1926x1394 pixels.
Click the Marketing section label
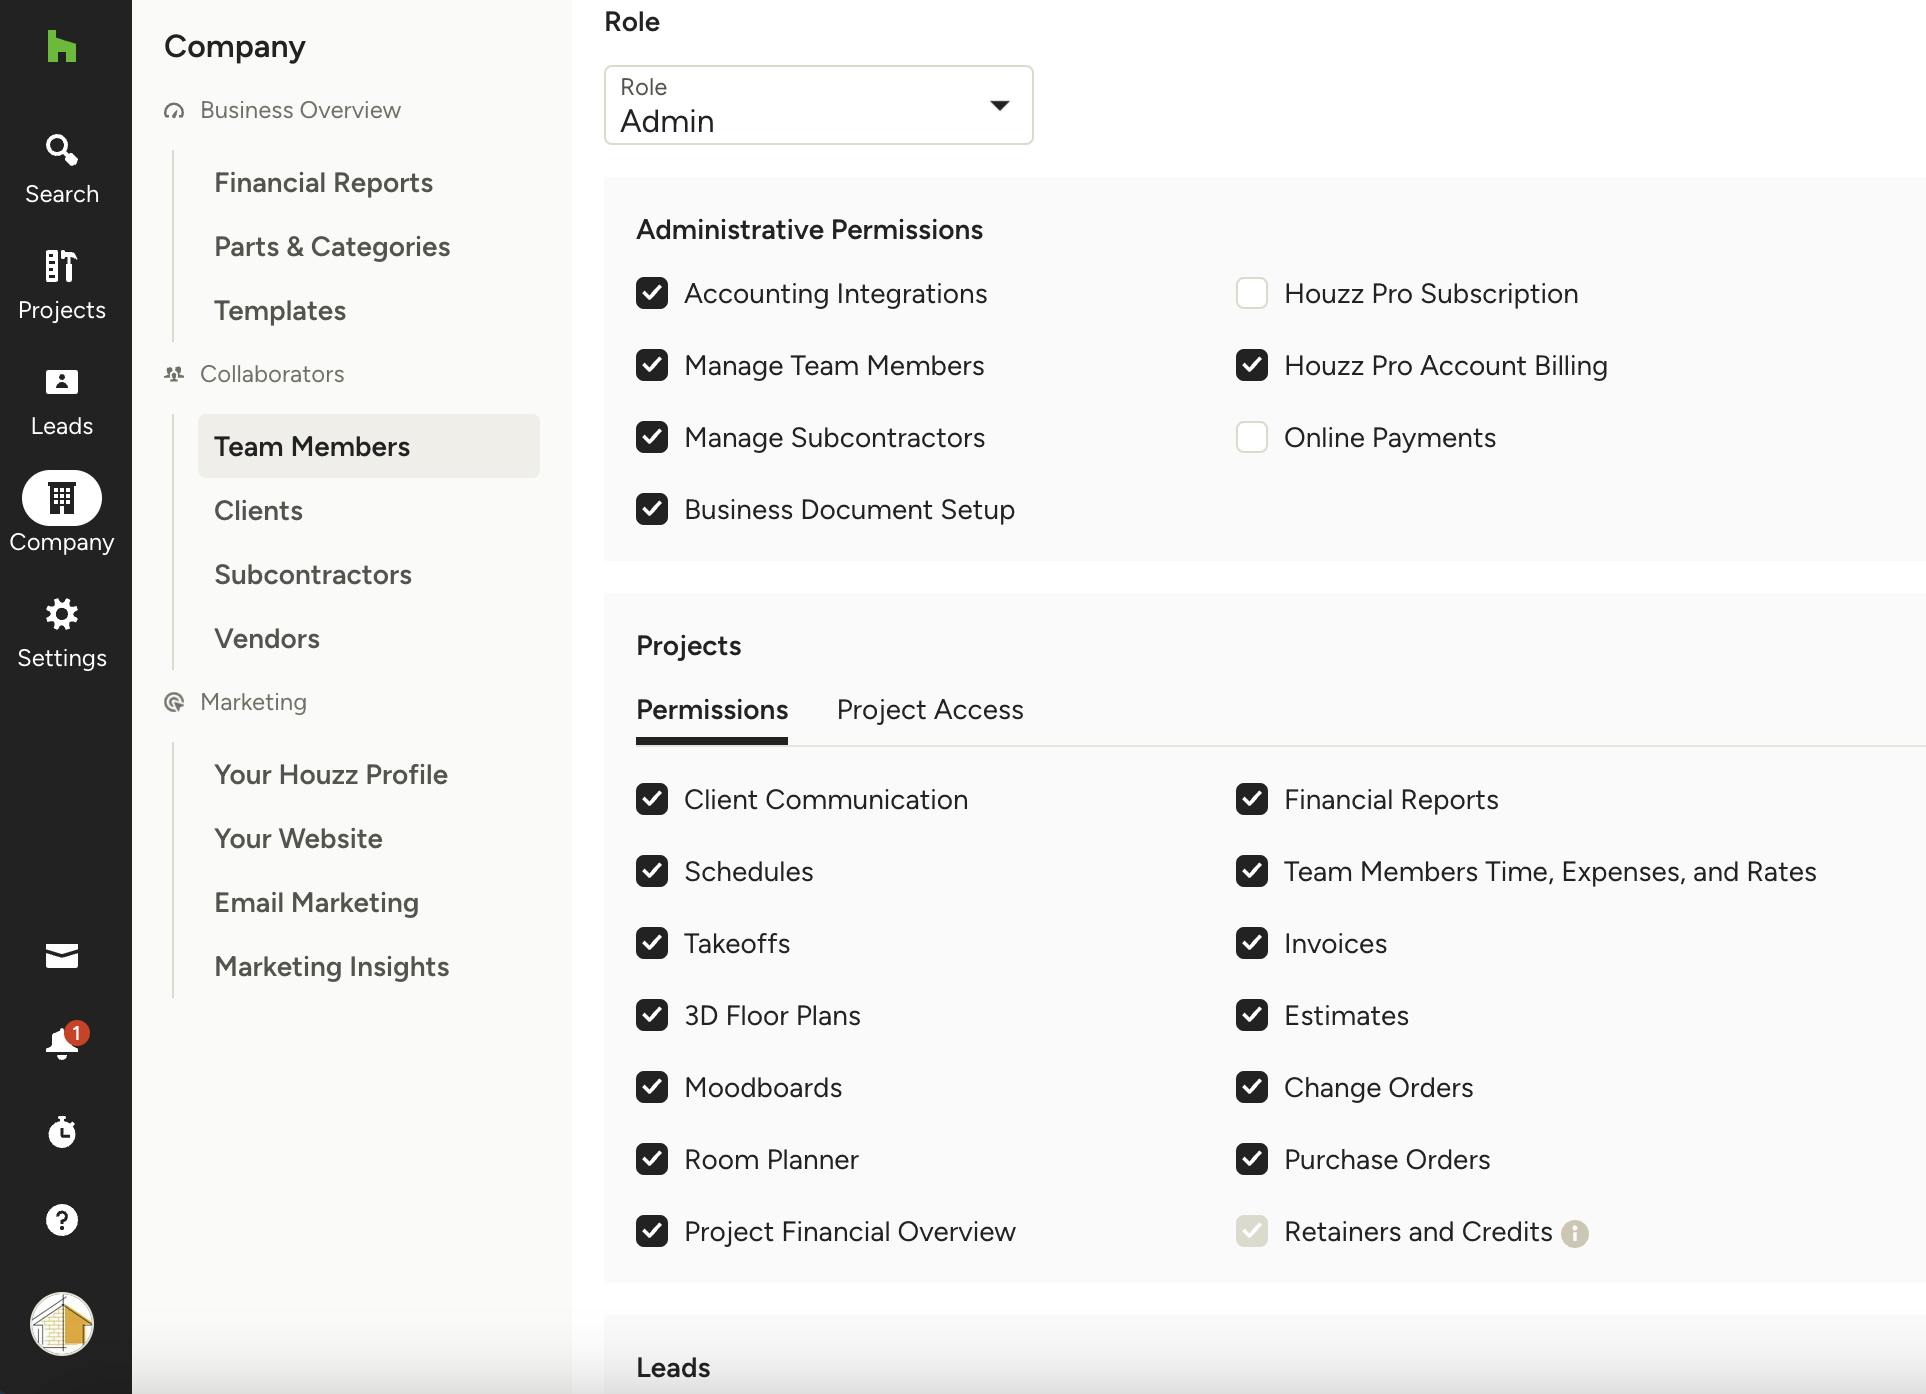tap(253, 702)
